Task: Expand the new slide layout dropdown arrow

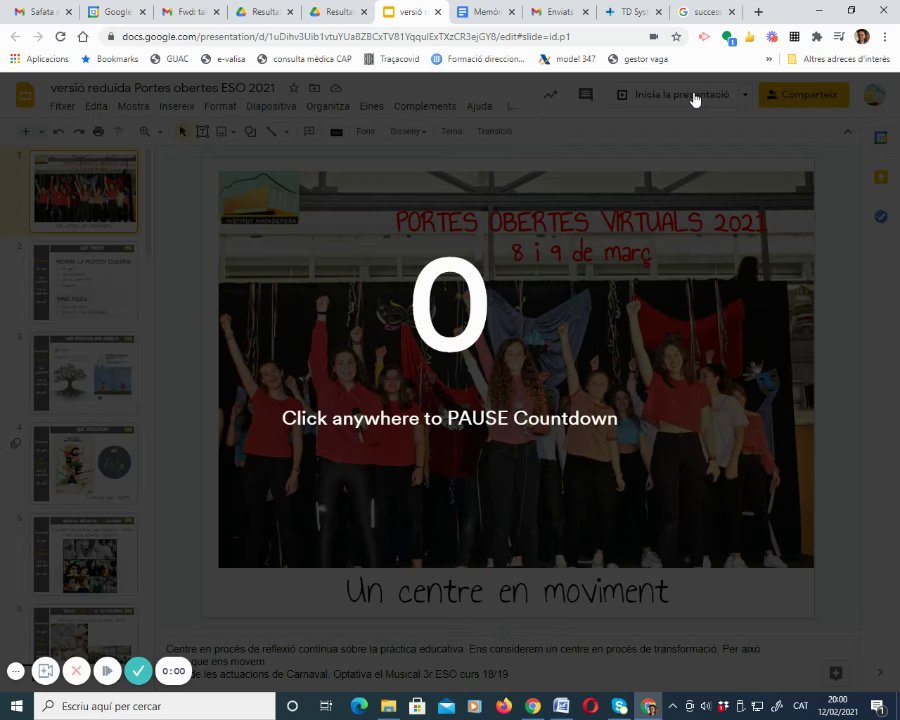Action: point(41,131)
